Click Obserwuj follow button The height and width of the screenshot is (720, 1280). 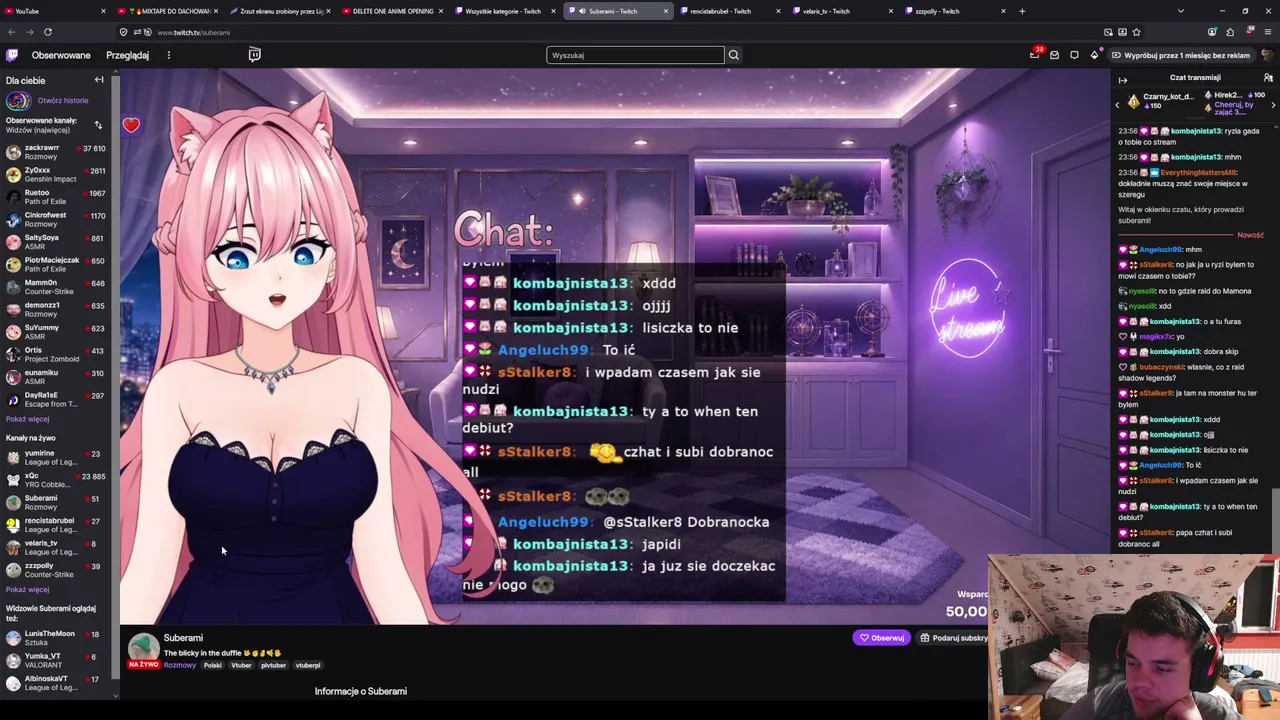(882, 638)
